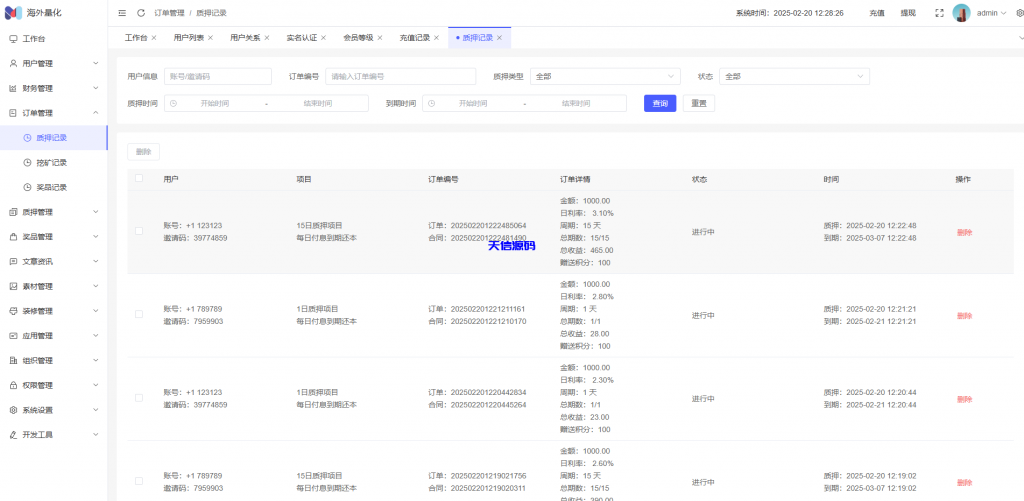Switch to the 实名认证 tab
This screenshot has height=501, width=1024.
pyautogui.click(x=302, y=38)
